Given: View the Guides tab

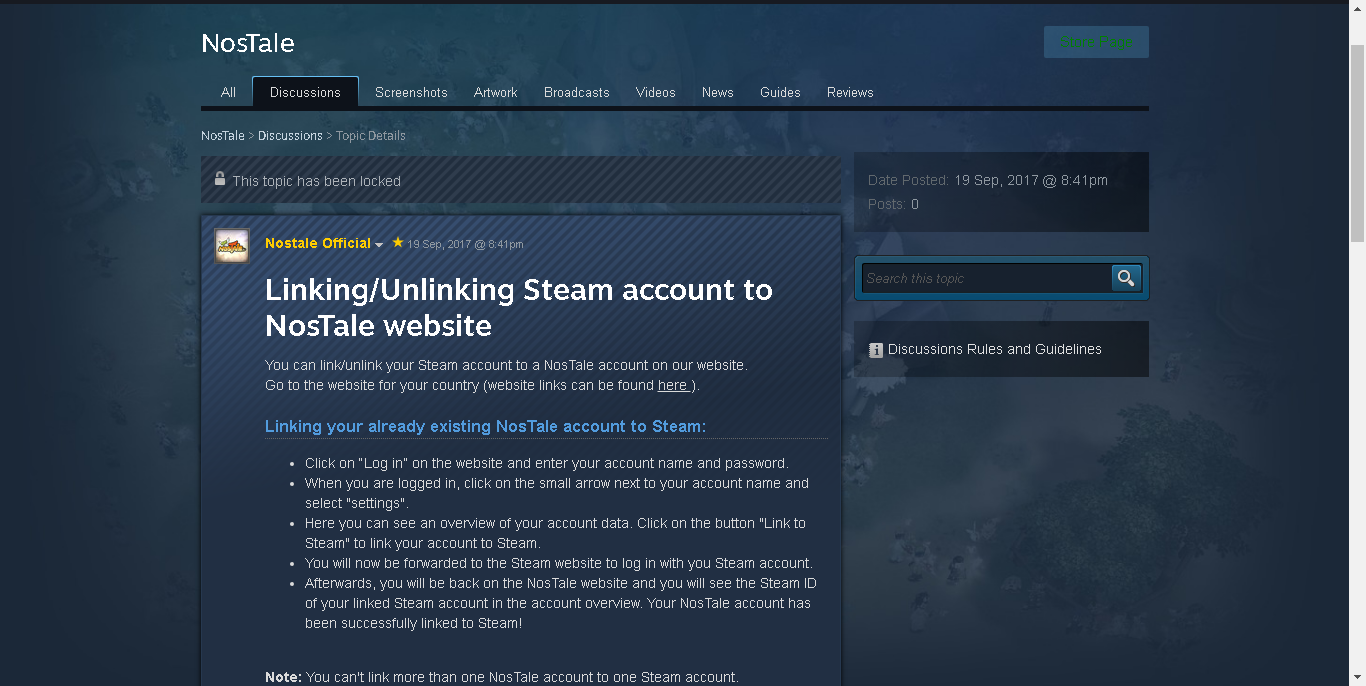Looking at the screenshot, I should 780,92.
